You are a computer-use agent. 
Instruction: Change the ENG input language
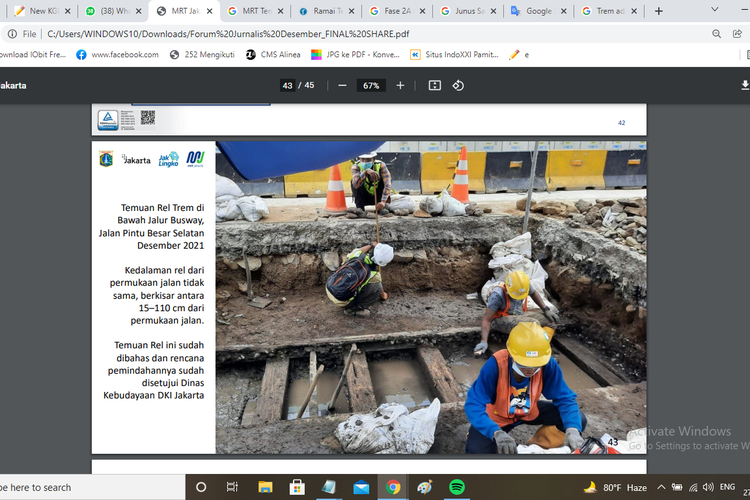727,487
